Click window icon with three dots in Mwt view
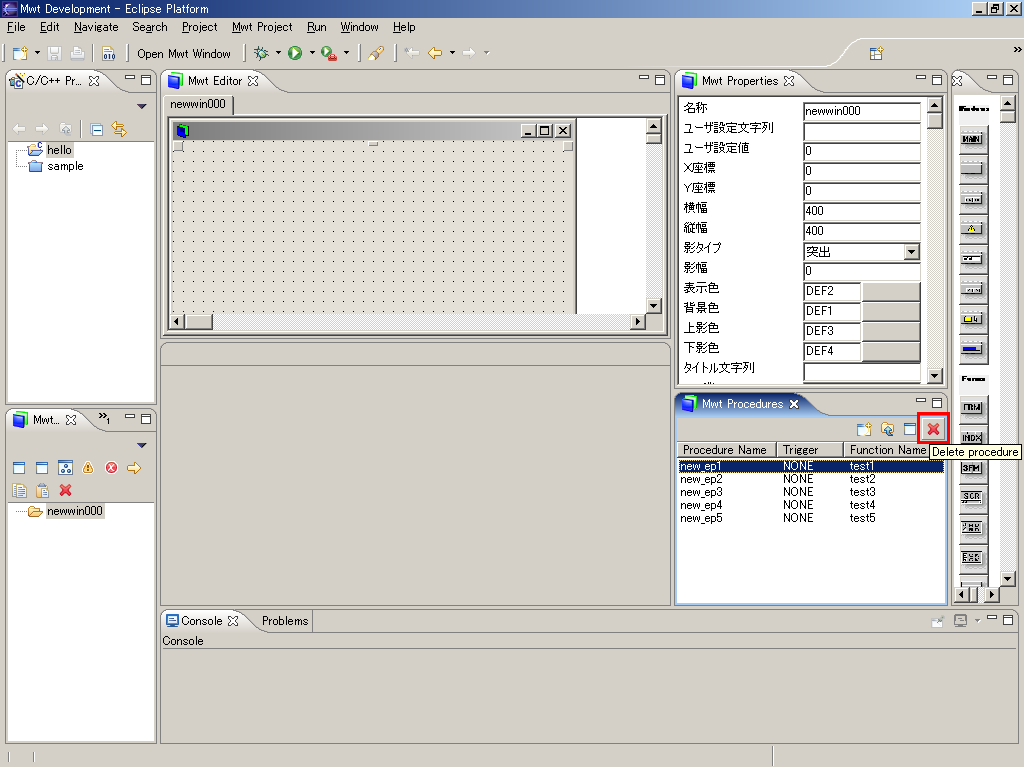1024x768 pixels. click(x=65, y=468)
